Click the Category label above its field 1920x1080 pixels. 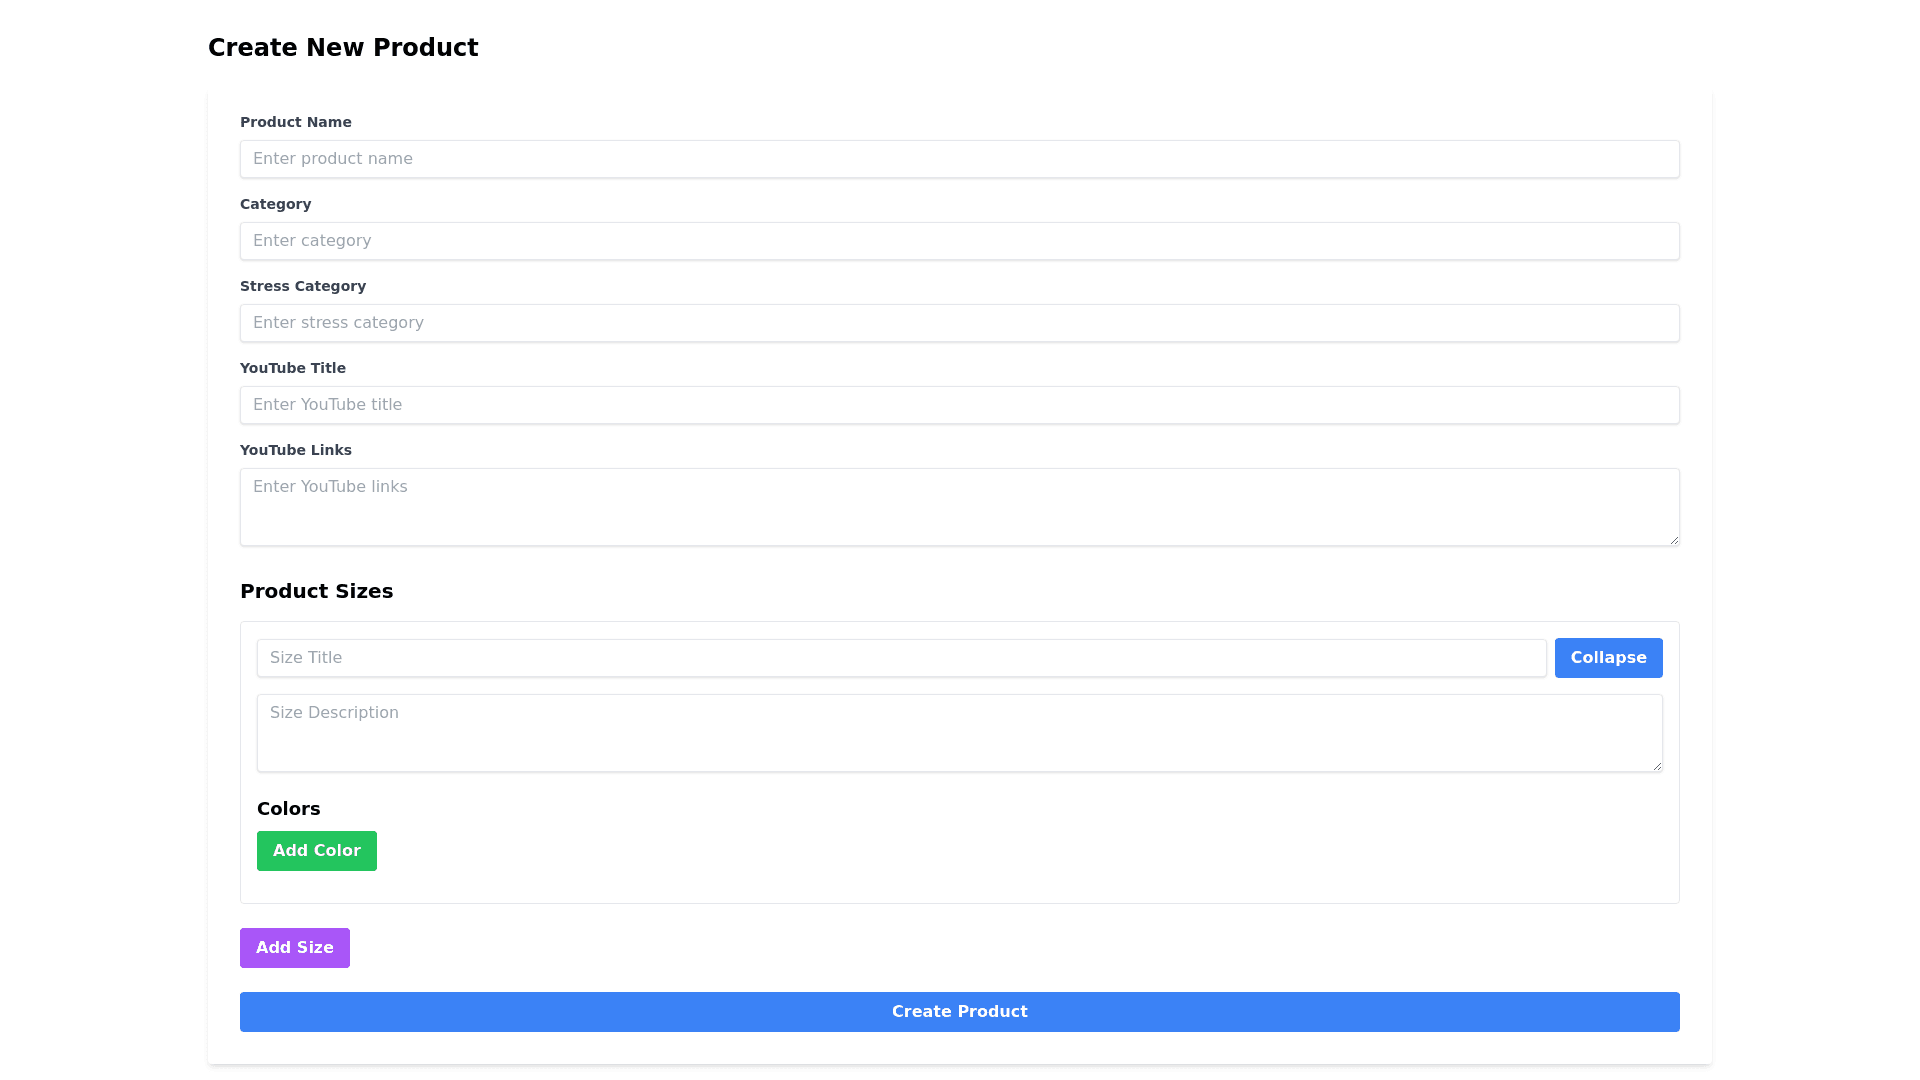click(x=276, y=204)
